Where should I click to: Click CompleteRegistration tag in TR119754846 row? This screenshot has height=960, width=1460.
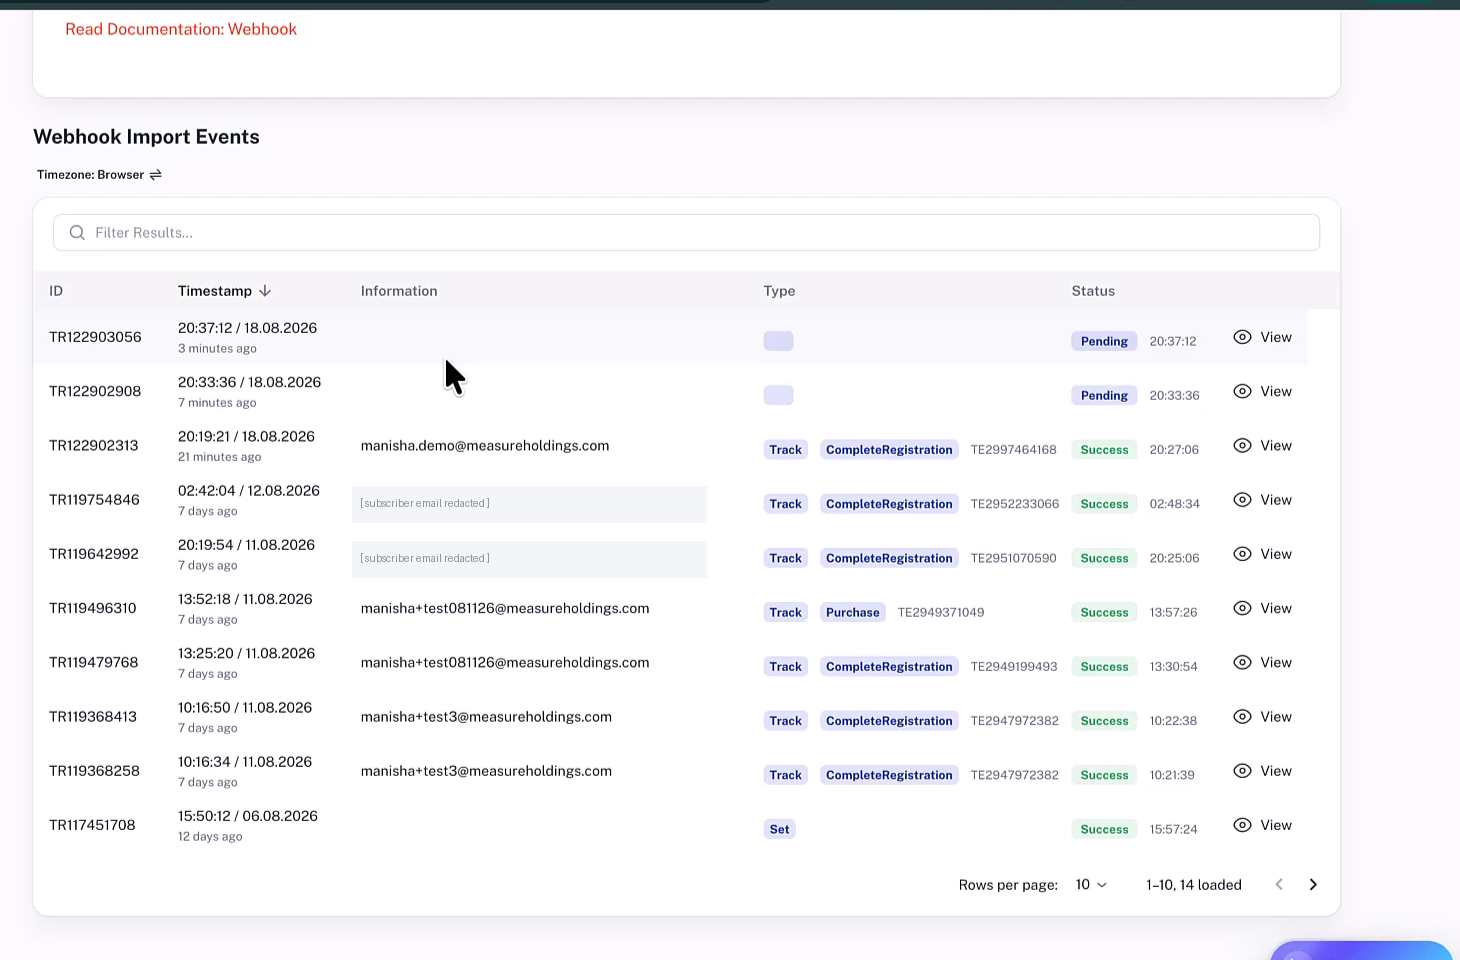tap(889, 504)
